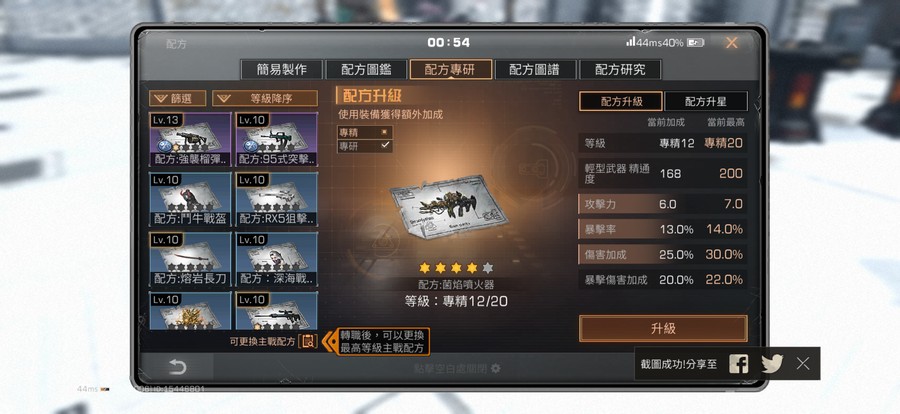
Task: Tap the gear icon beside 點擊空白處關閉
Action: pyautogui.click(x=495, y=368)
